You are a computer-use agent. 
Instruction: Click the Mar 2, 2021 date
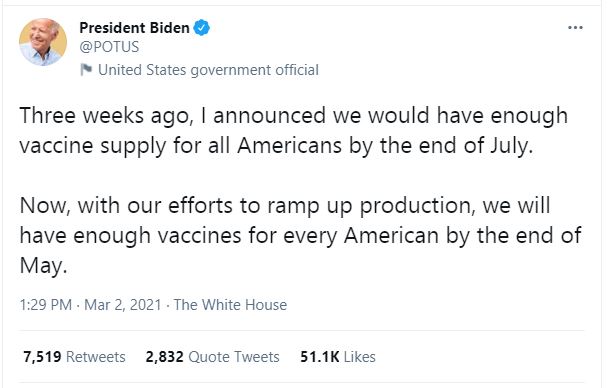pos(122,305)
